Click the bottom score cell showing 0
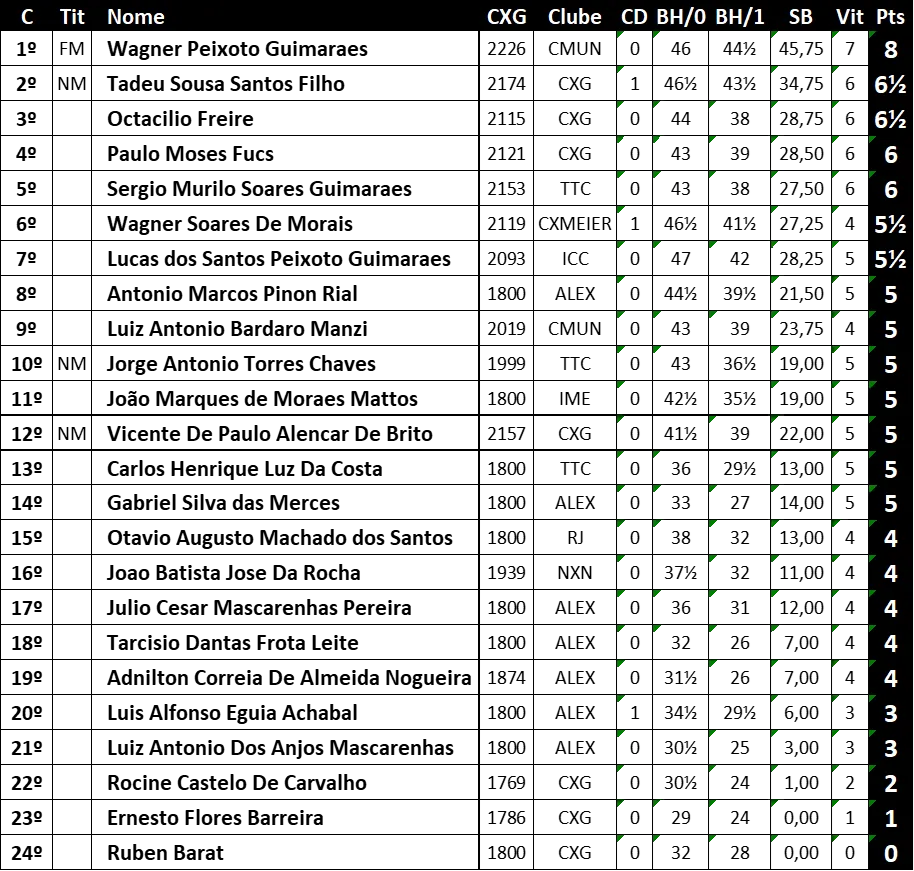The height and width of the screenshot is (871, 914). [890, 854]
